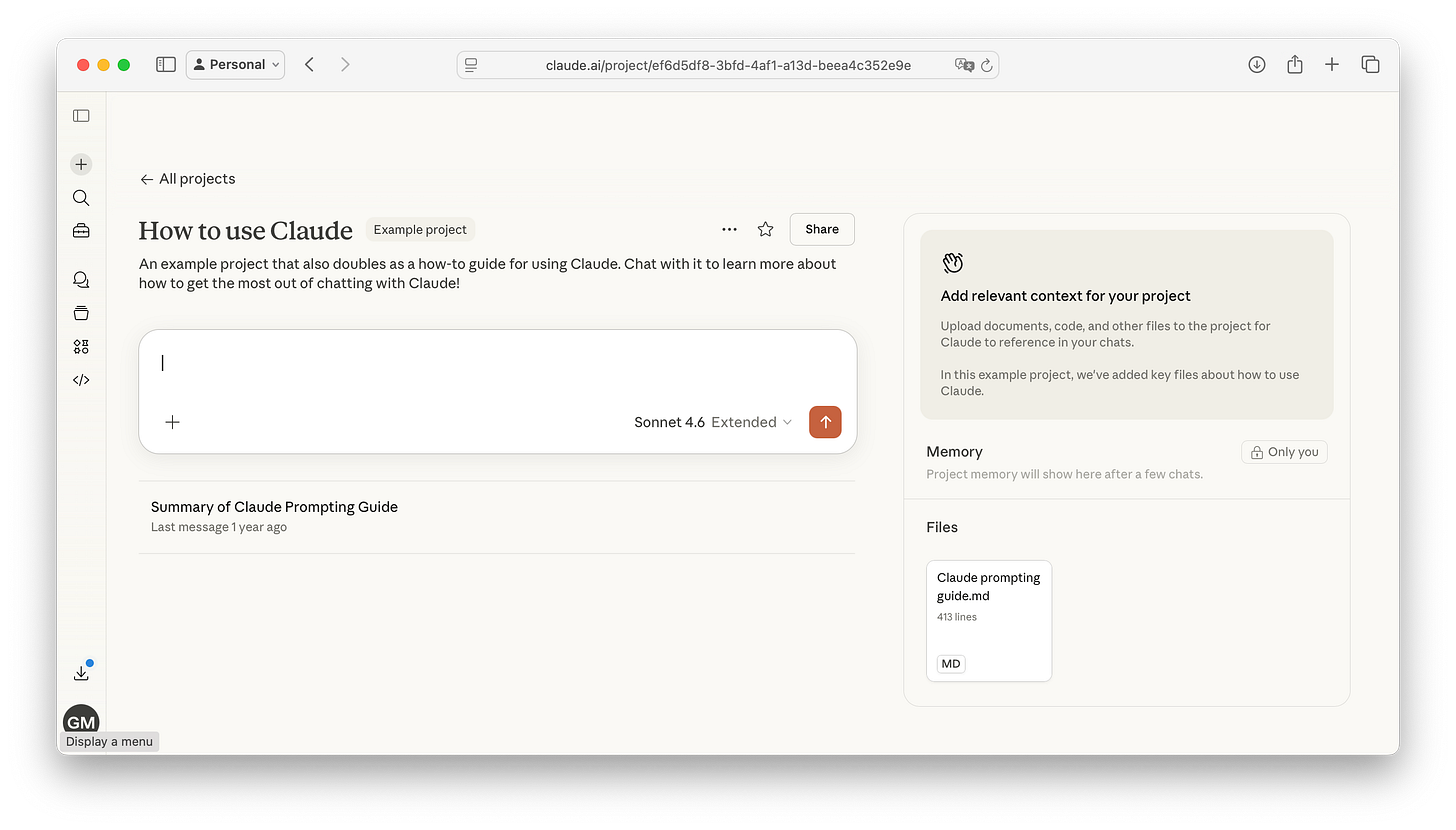This screenshot has width=1456, height=830.
Task: Click the Files section heading
Action: (x=942, y=527)
